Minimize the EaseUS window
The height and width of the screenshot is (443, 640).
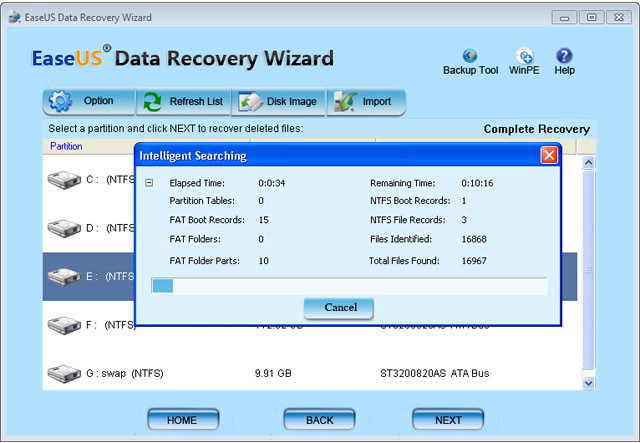point(564,18)
